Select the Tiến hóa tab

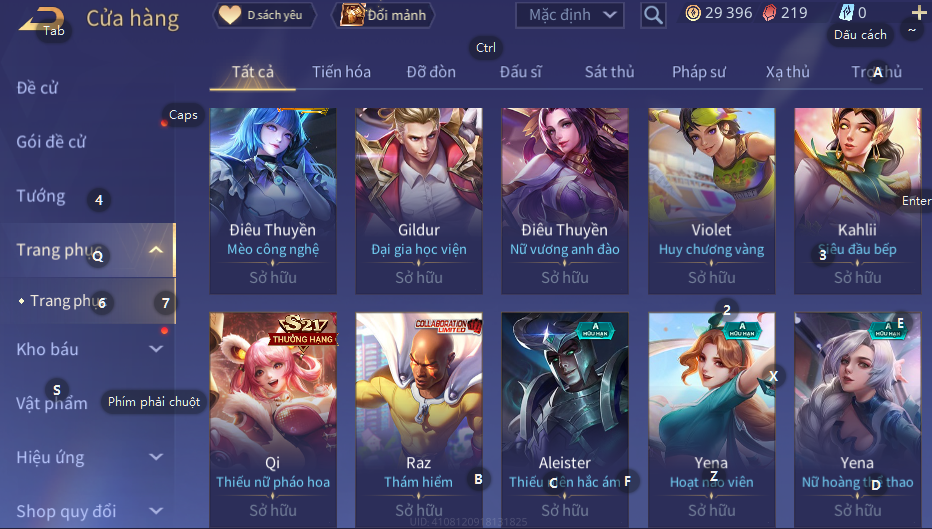(x=341, y=72)
